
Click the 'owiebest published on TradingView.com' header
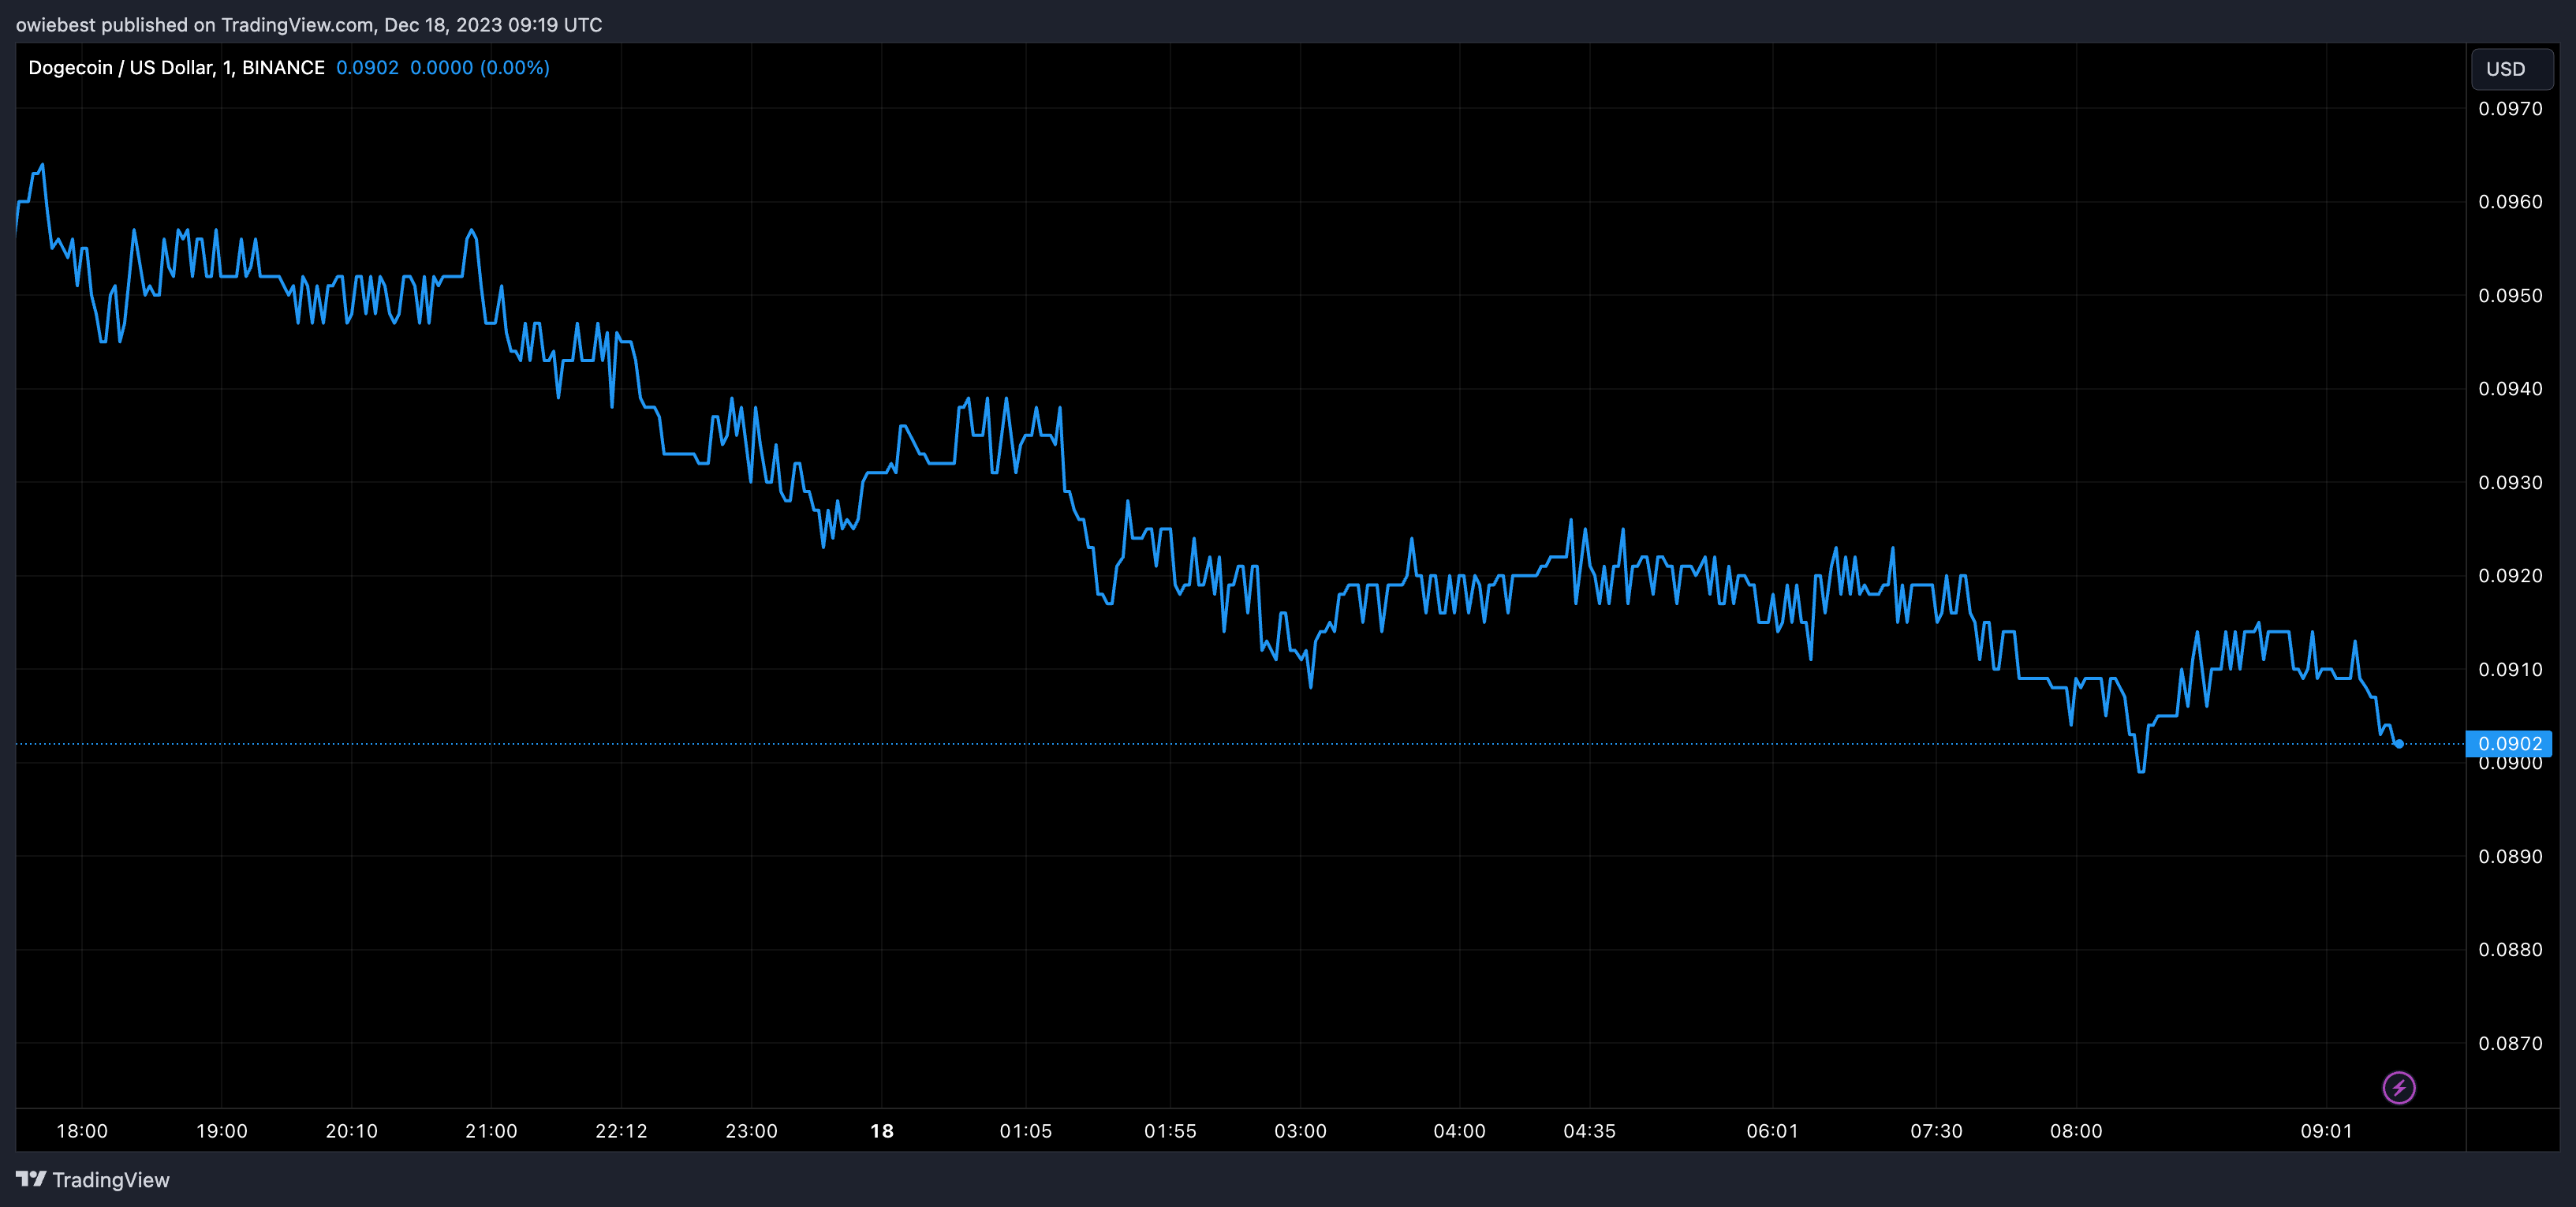(x=308, y=24)
